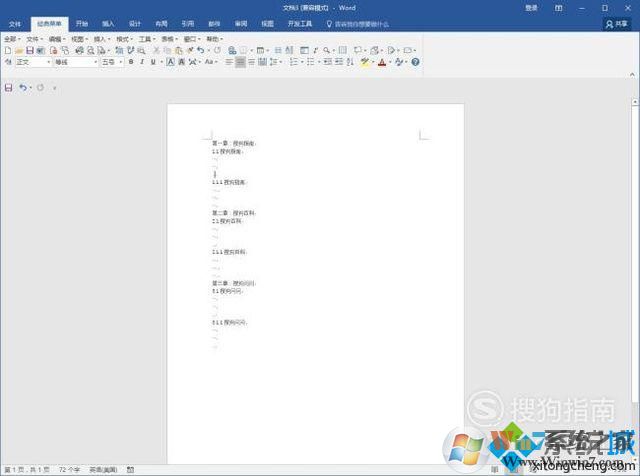Click 登录 sign-in link in title bar

pos(531,8)
